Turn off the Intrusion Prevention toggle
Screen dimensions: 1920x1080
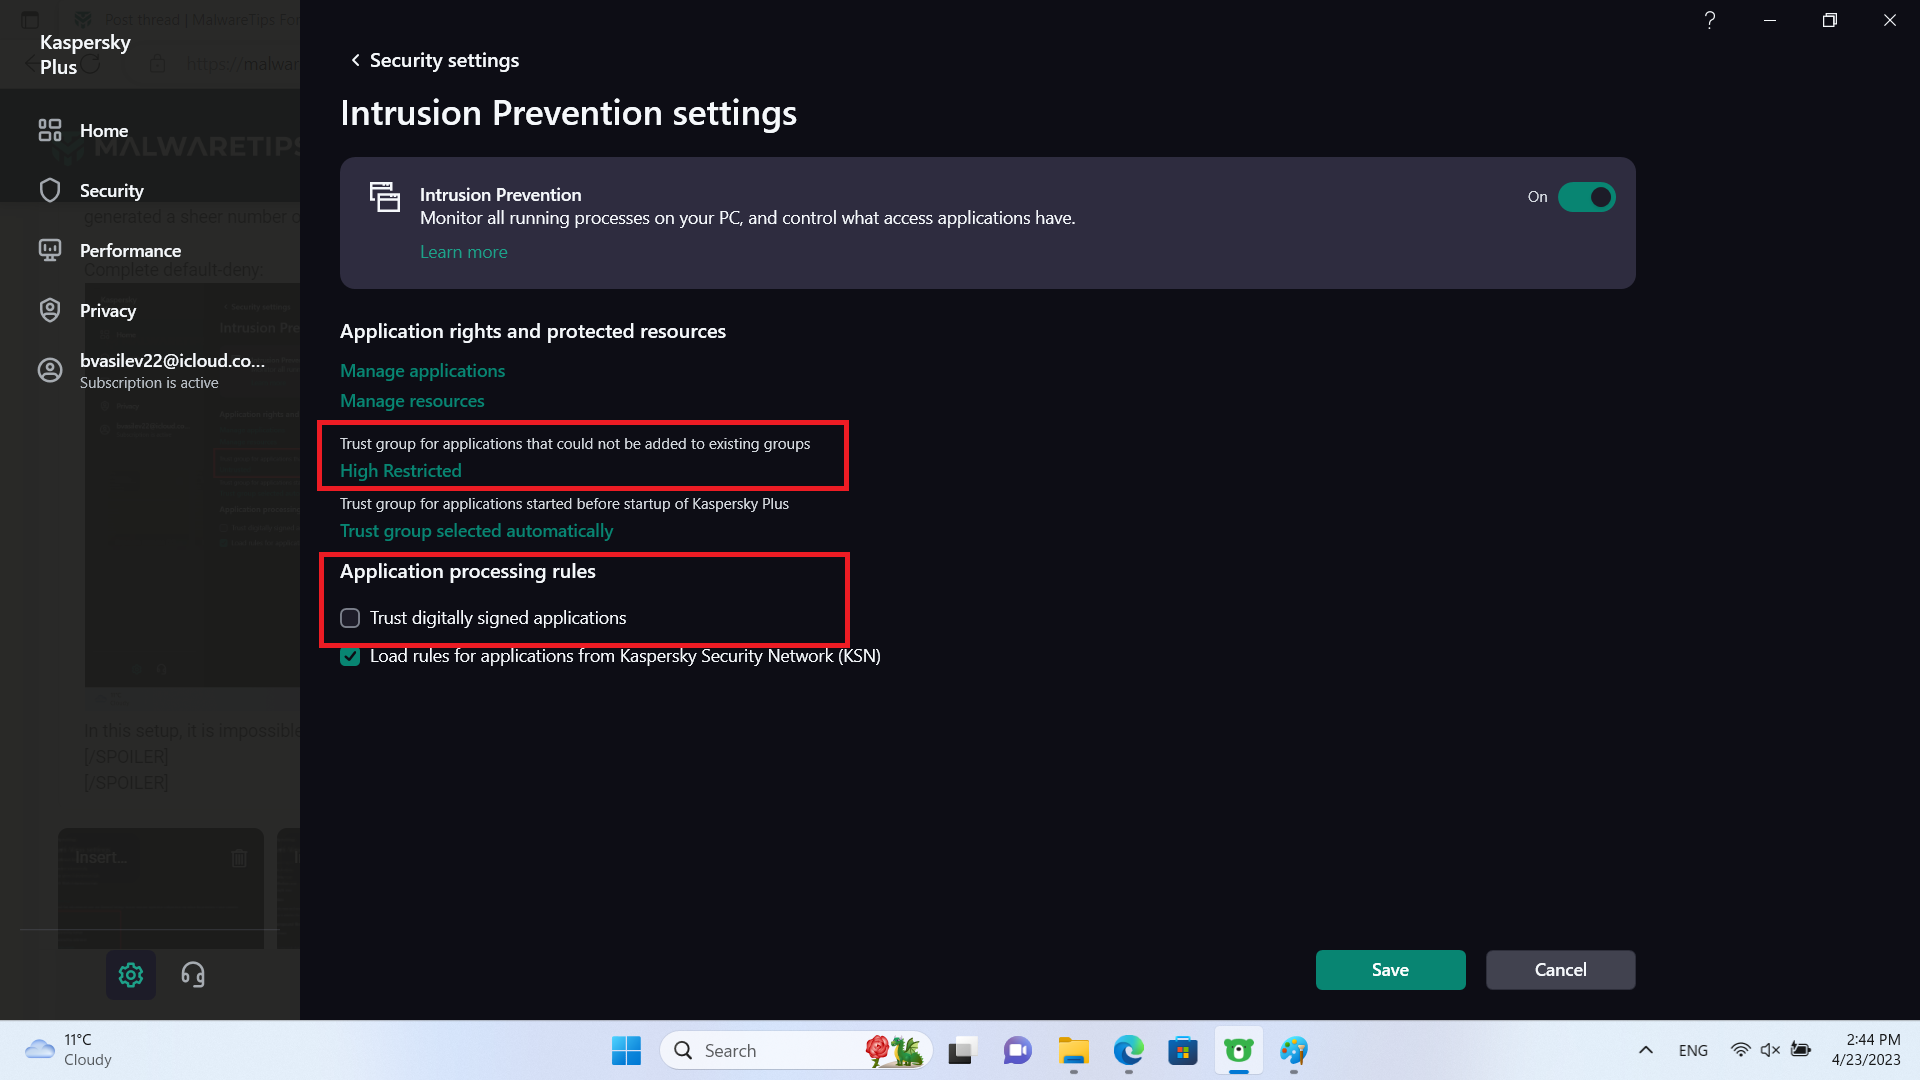tap(1586, 197)
